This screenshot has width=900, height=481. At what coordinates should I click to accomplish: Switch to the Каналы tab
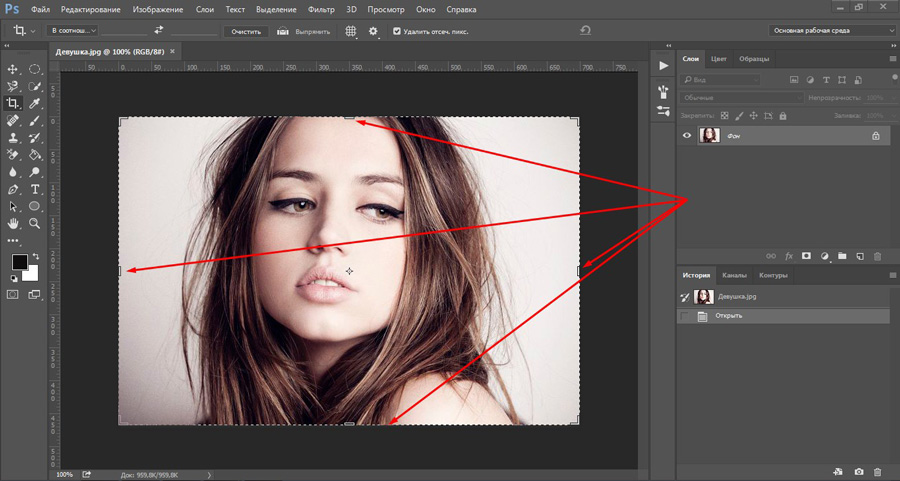coord(734,275)
